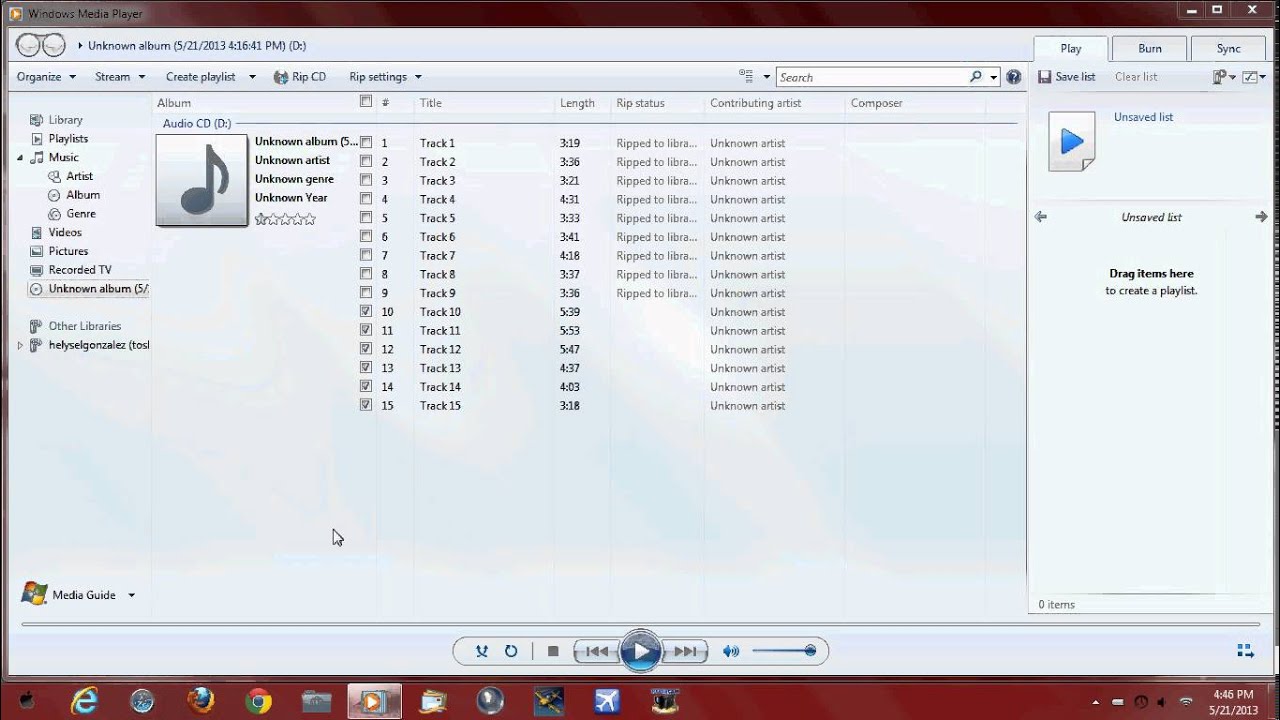Switch to the Burn tab
Image resolution: width=1280 pixels, height=720 pixels.
pyautogui.click(x=1150, y=48)
